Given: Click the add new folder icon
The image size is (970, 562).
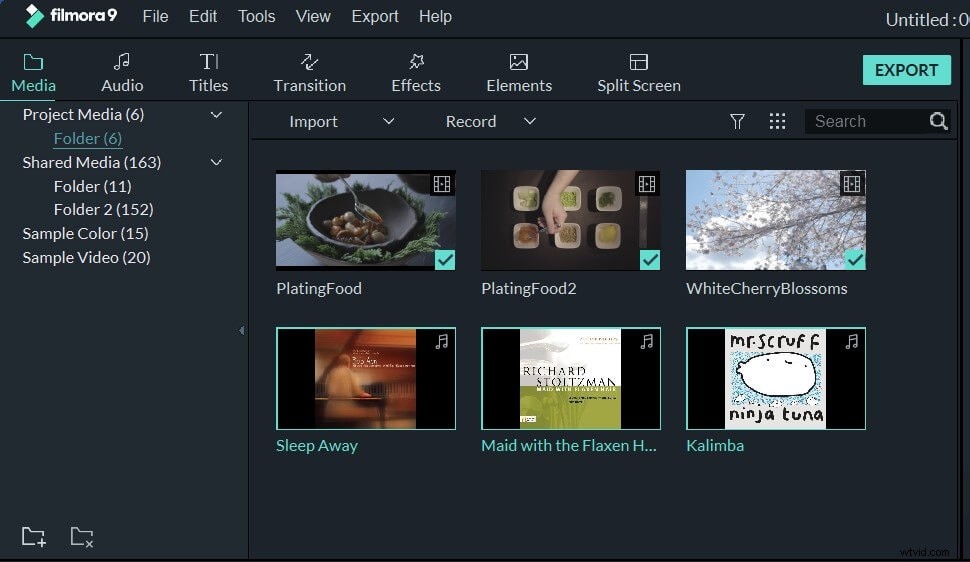Looking at the screenshot, I should [x=33, y=537].
